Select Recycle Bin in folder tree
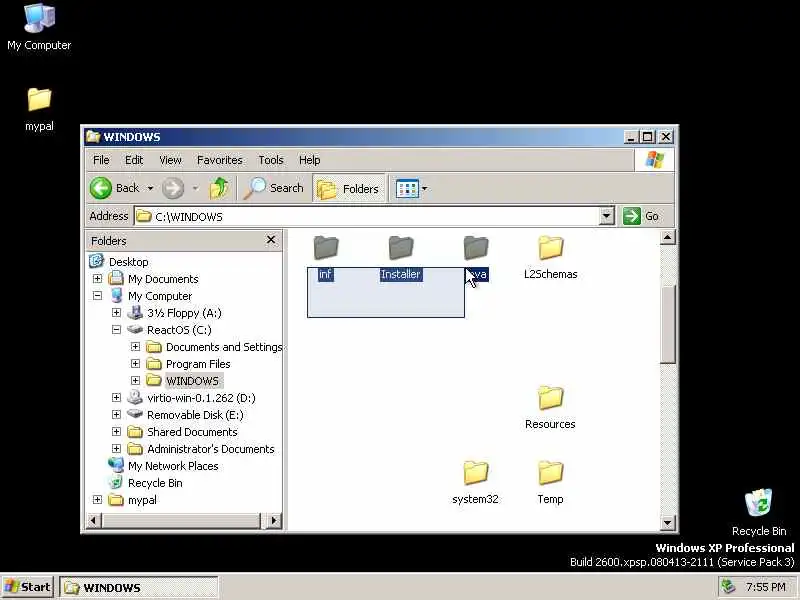 coord(155,483)
